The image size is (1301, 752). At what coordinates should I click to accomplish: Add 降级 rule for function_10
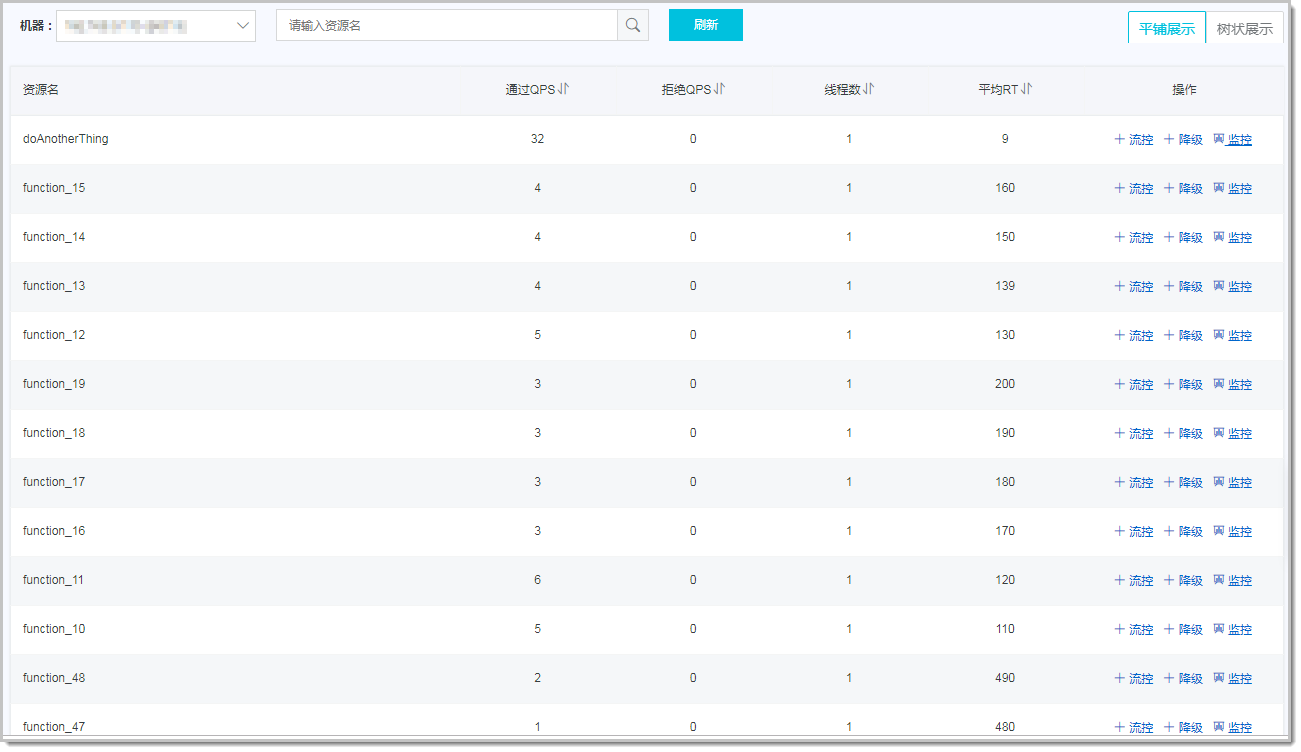coord(1183,630)
